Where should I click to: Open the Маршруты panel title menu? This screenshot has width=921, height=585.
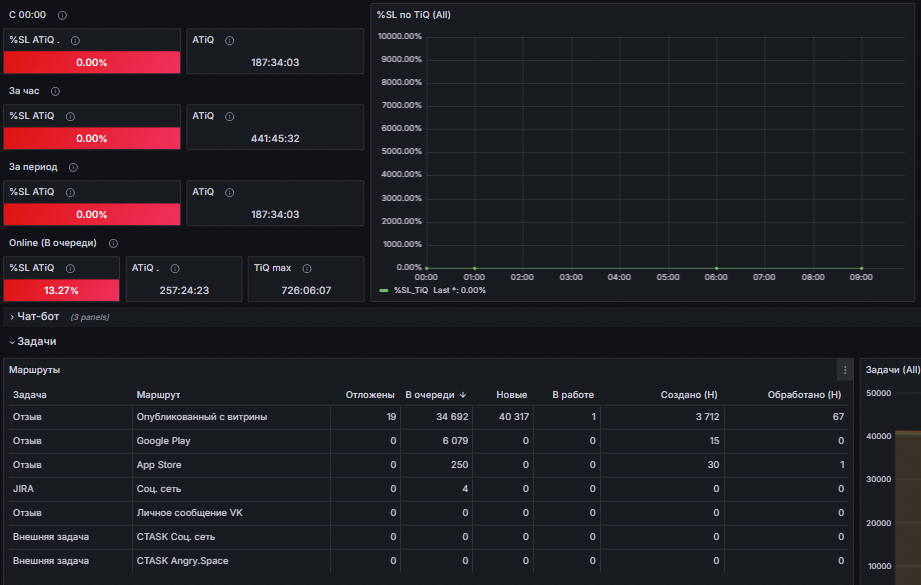(35, 370)
